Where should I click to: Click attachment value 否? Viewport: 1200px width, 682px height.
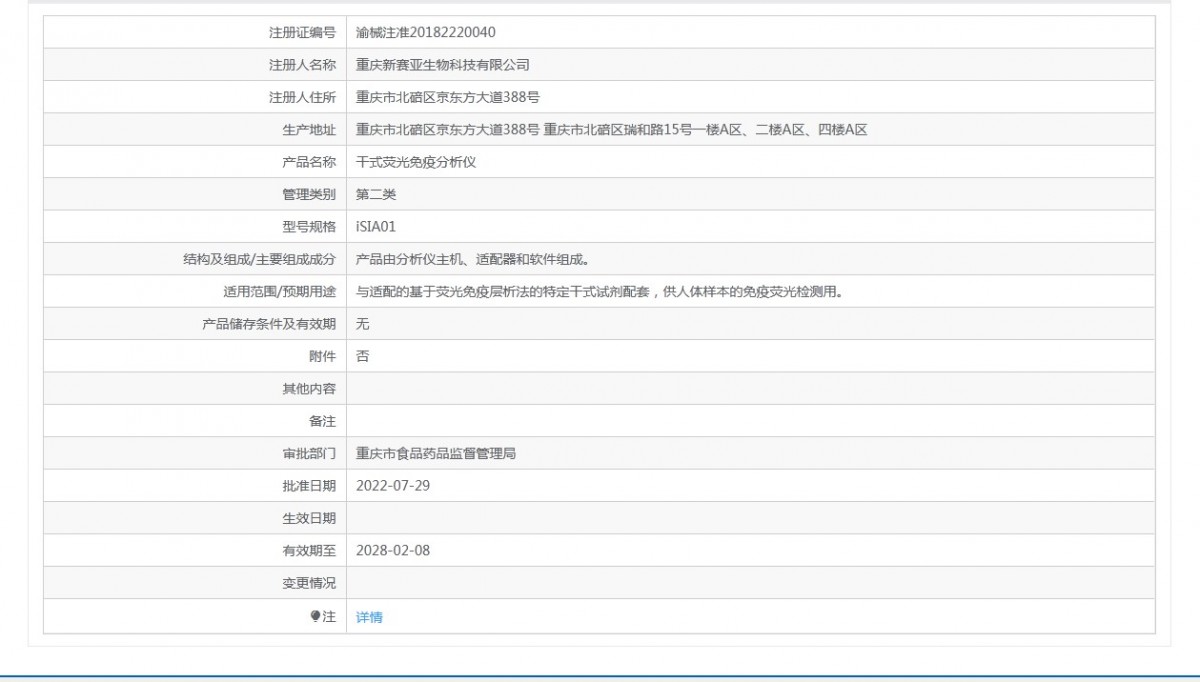[363, 356]
